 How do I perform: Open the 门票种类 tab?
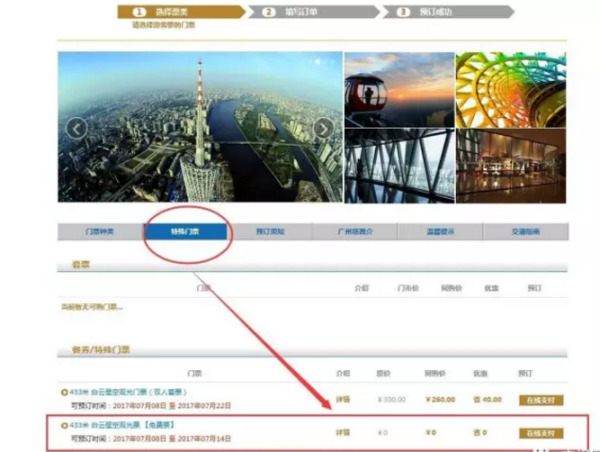coord(100,232)
